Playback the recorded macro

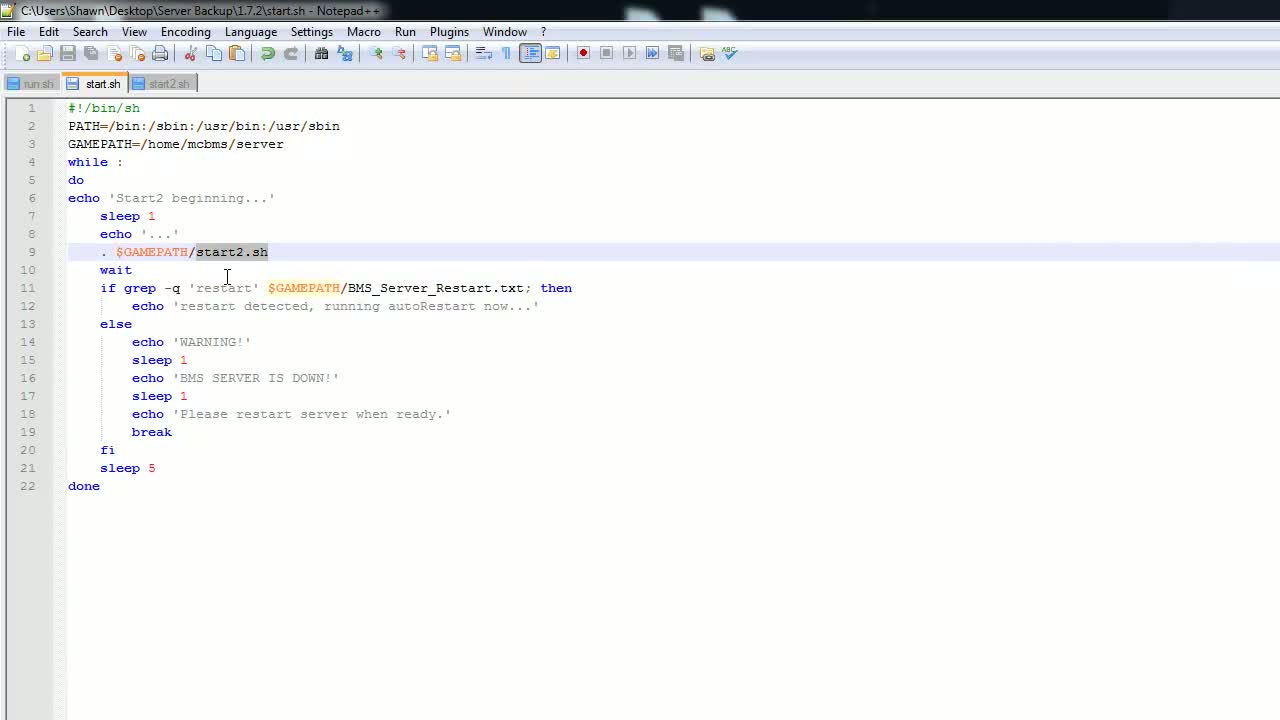(629, 53)
